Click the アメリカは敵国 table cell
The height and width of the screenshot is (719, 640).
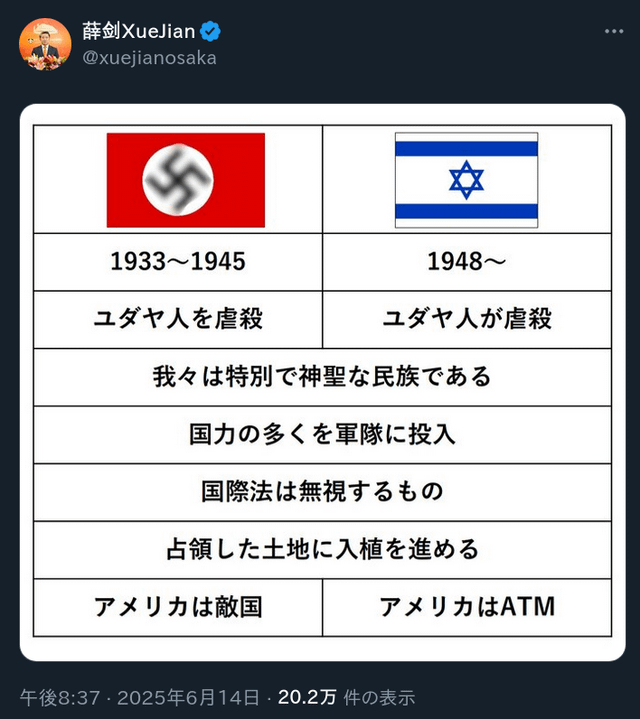(x=178, y=607)
